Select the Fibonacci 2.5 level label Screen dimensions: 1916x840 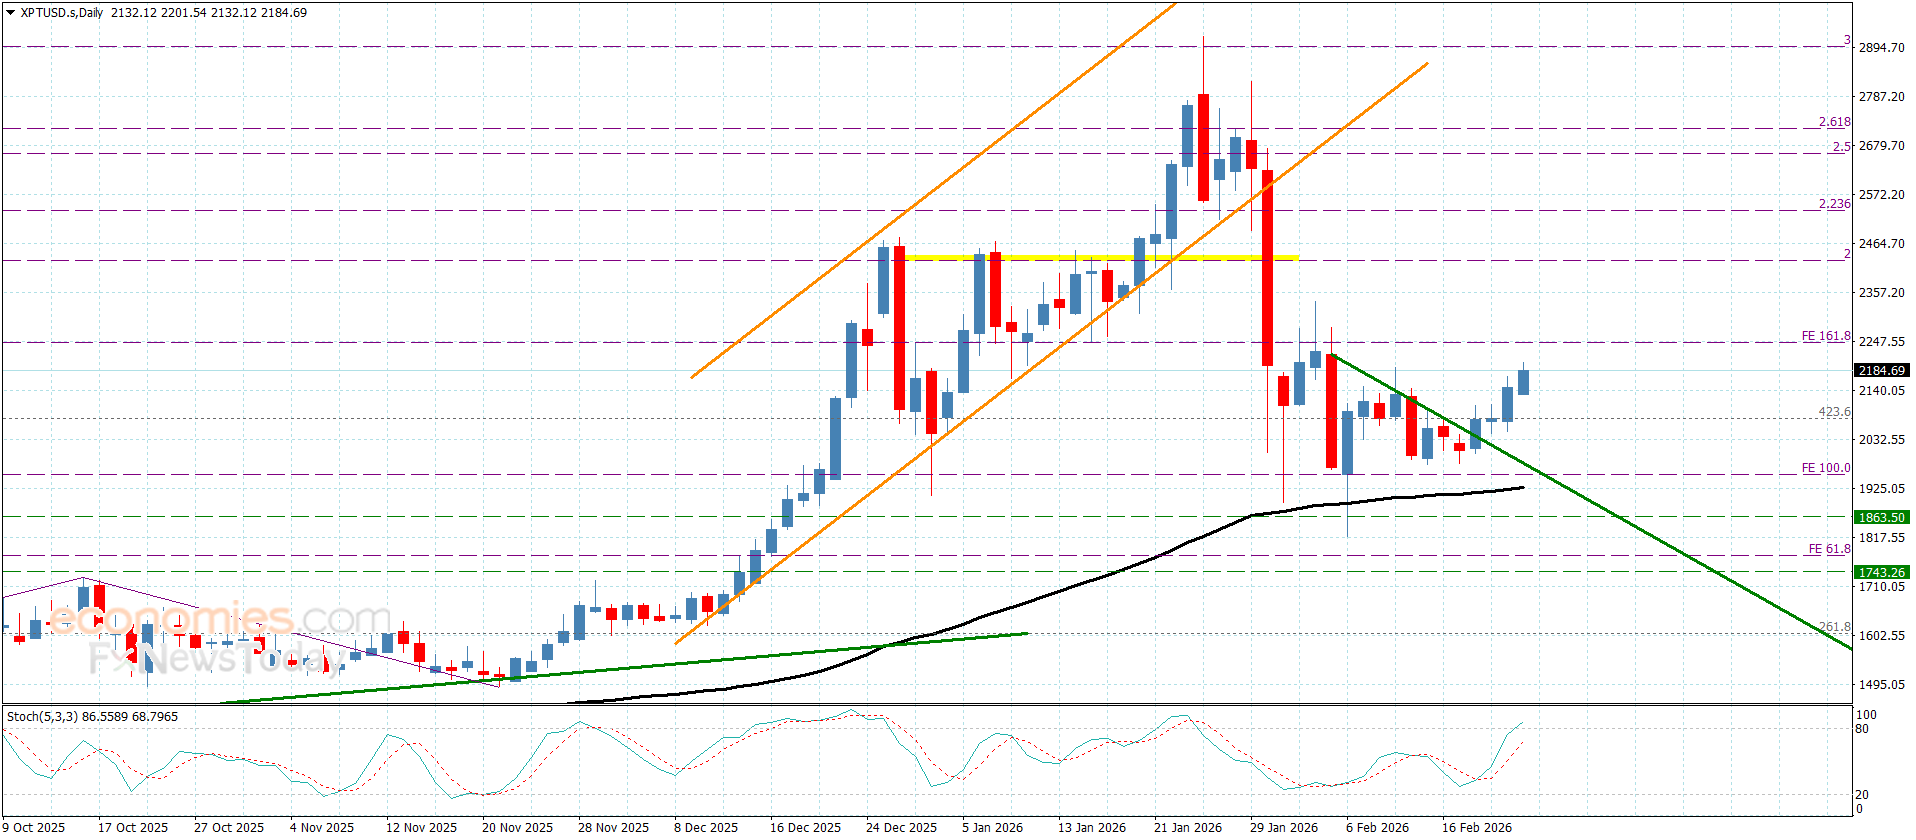pos(1841,146)
